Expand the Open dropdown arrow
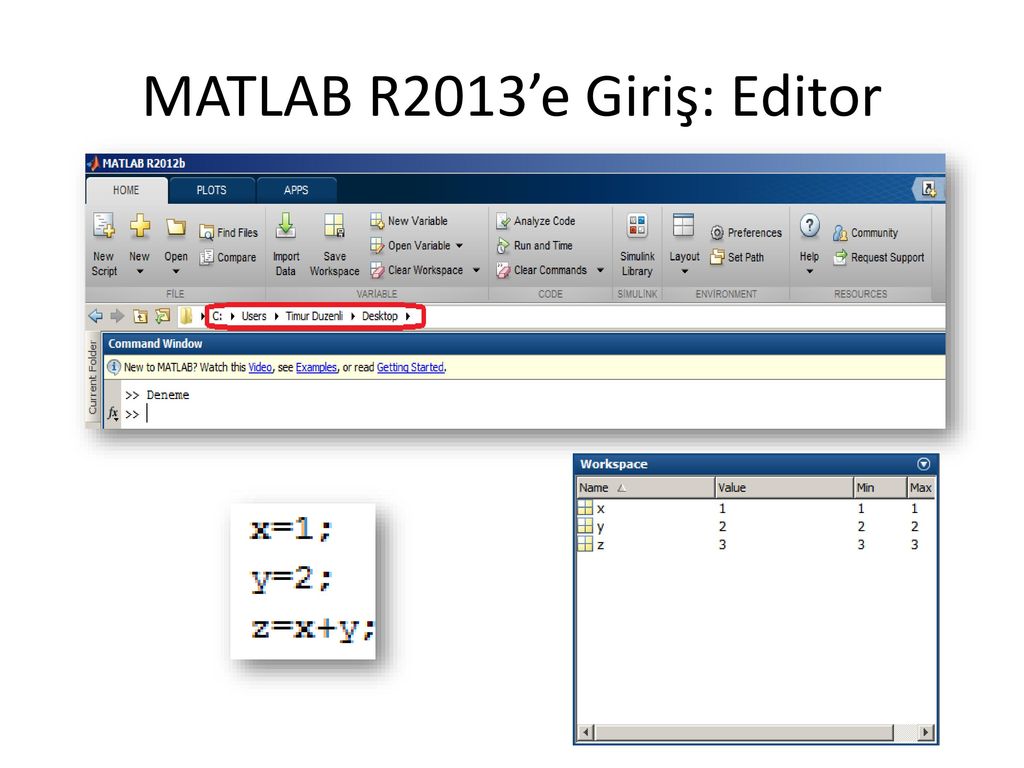Screen dimensions: 1024x768 coord(176,272)
